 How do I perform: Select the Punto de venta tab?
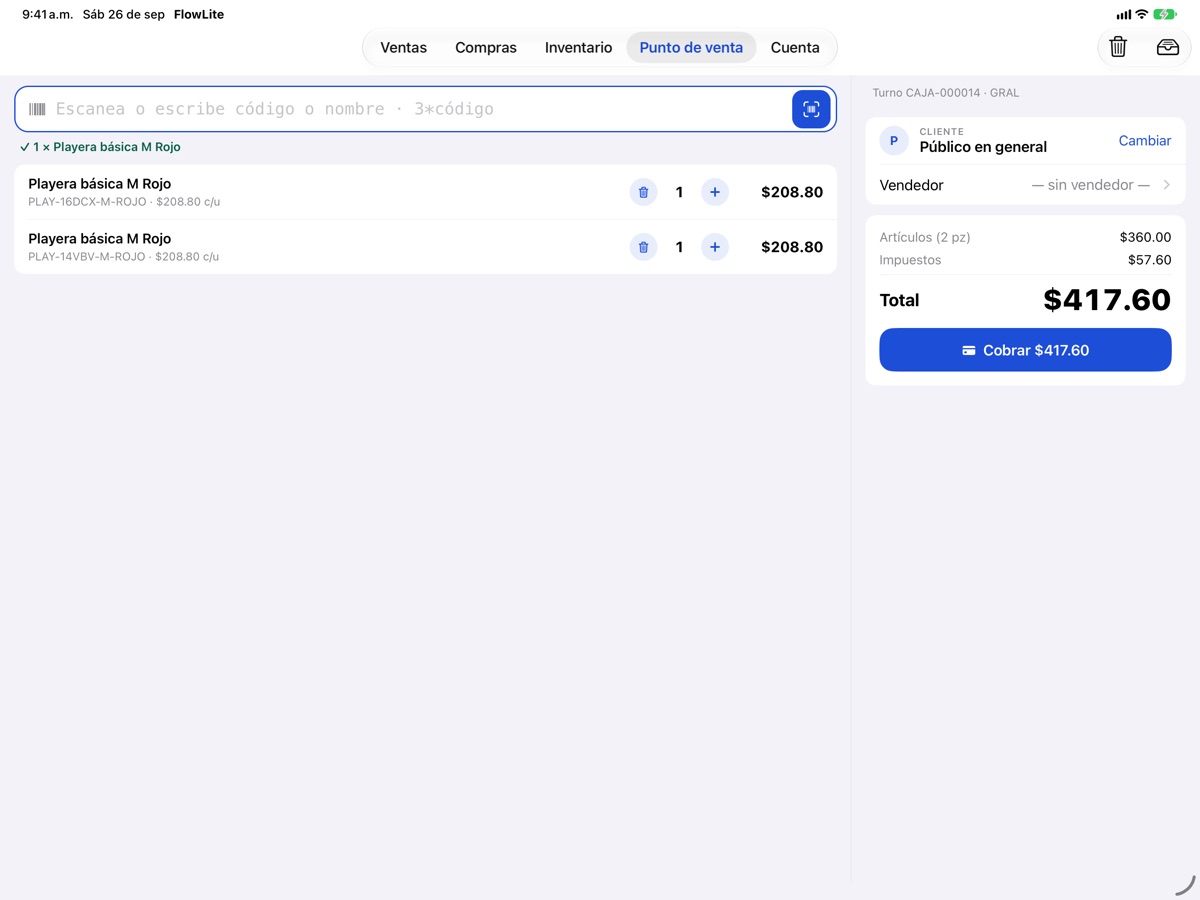click(x=691, y=48)
